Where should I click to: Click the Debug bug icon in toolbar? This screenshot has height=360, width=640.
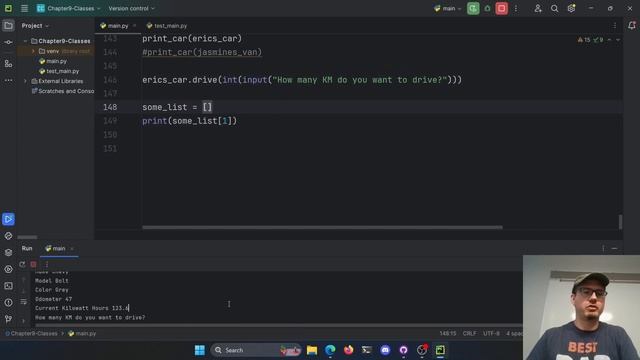[487, 8]
